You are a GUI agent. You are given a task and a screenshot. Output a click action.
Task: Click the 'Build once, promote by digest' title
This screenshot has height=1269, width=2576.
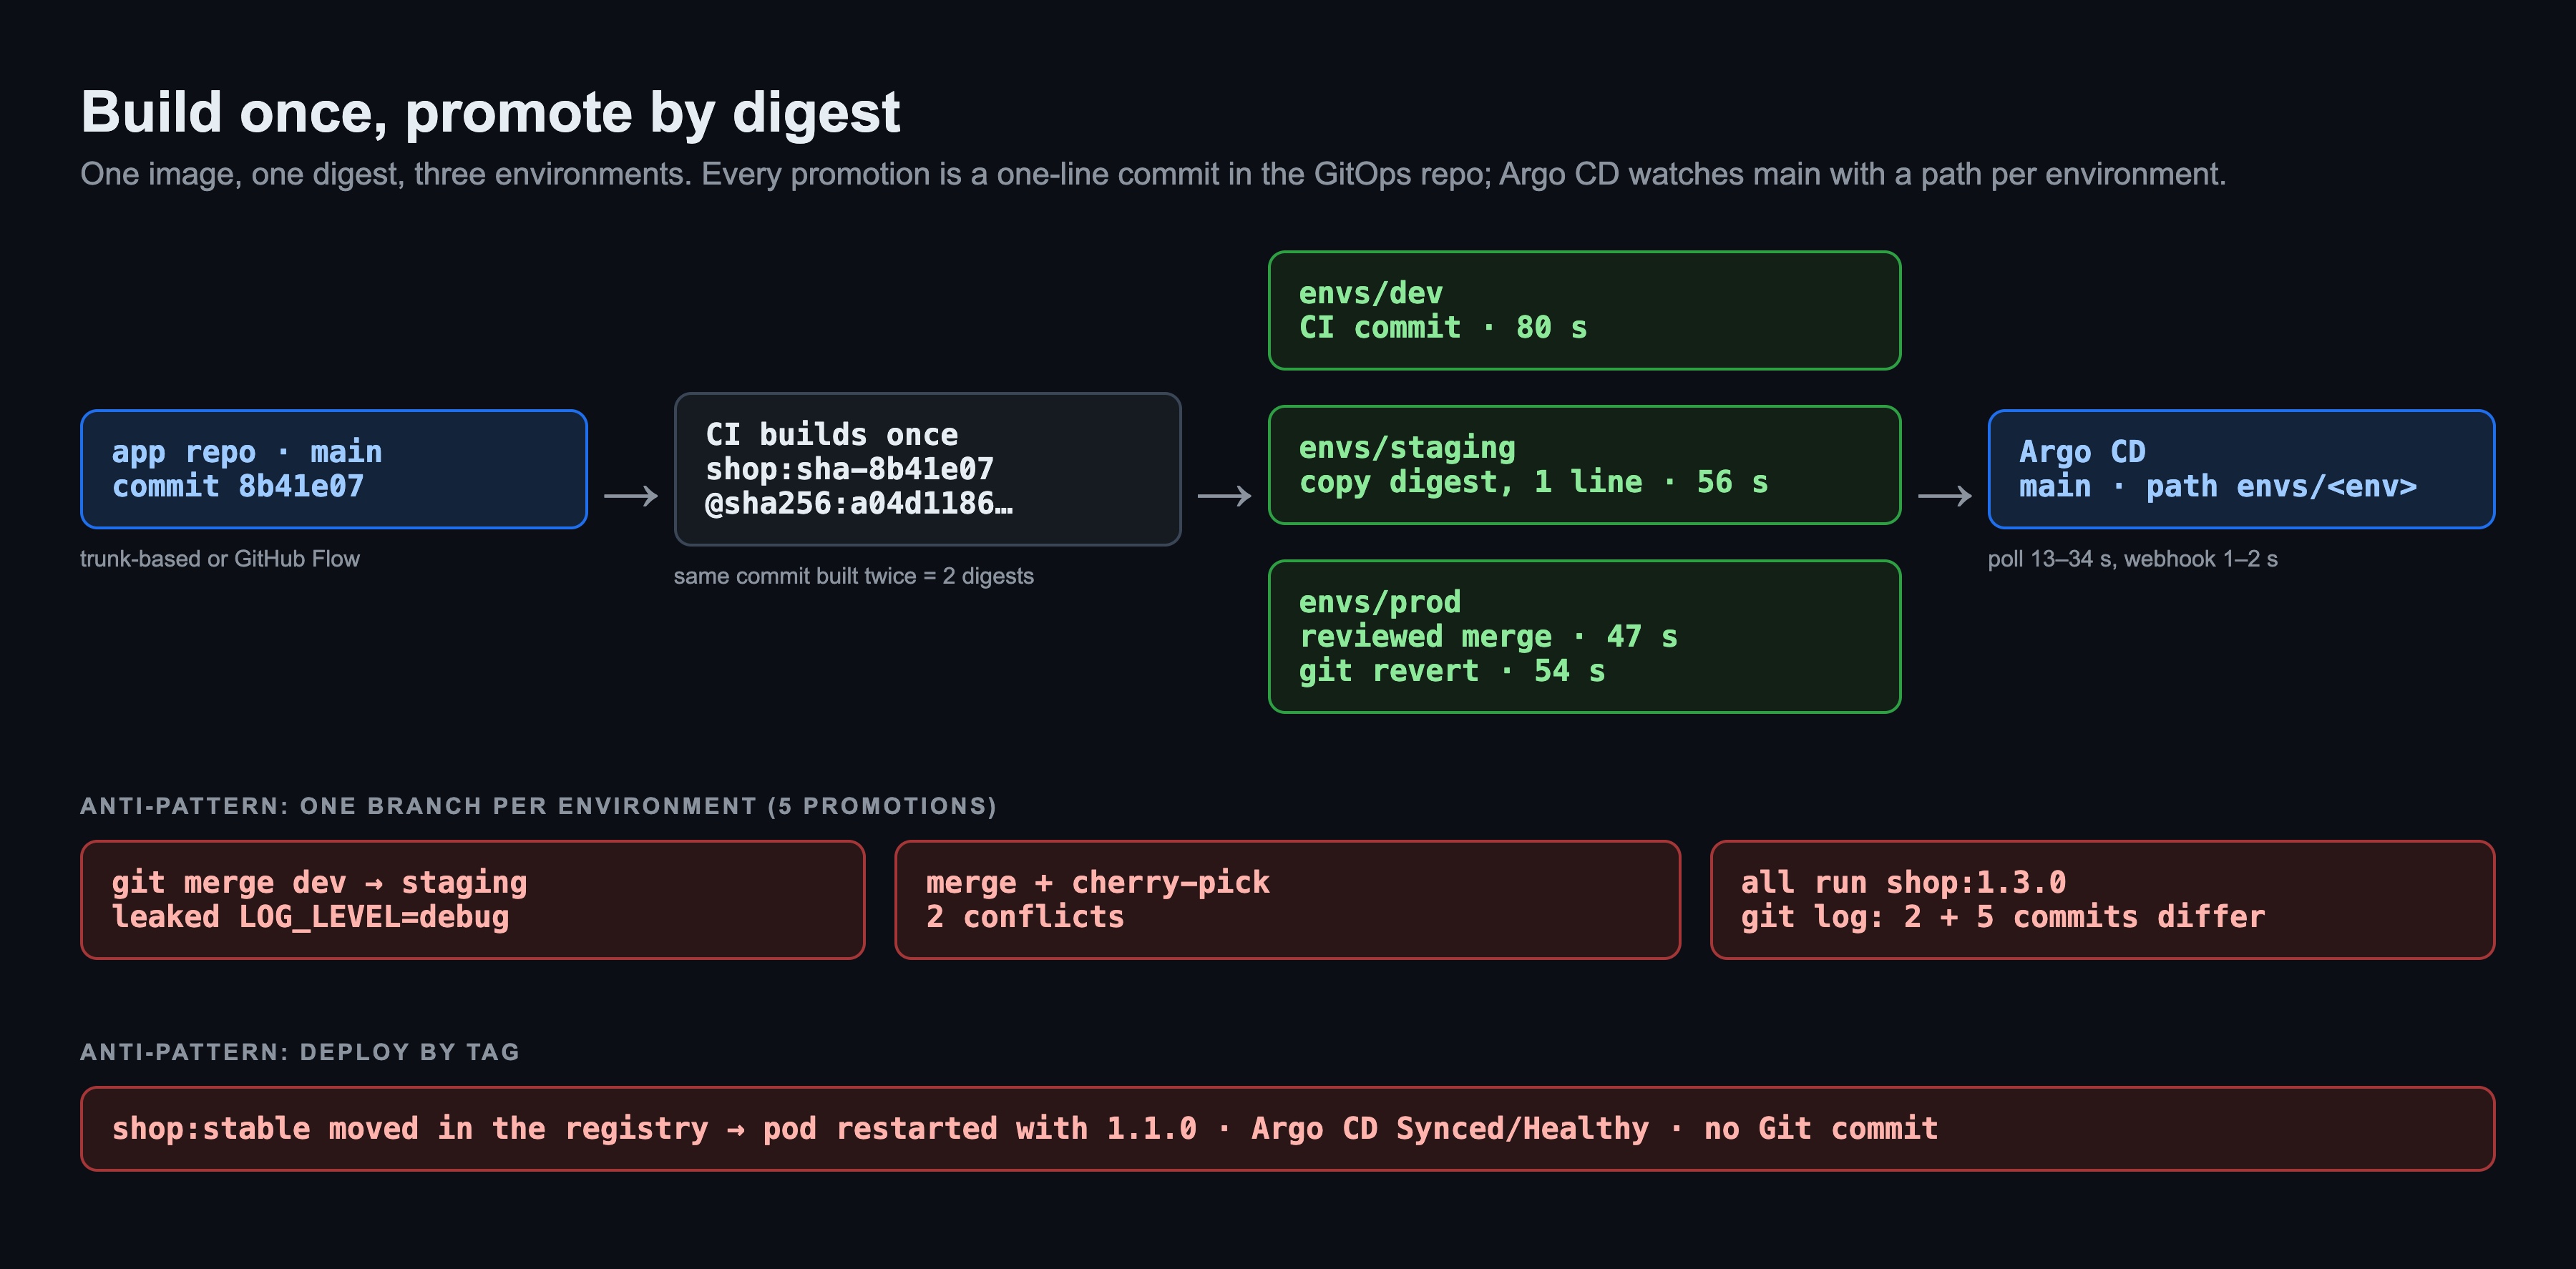490,112
